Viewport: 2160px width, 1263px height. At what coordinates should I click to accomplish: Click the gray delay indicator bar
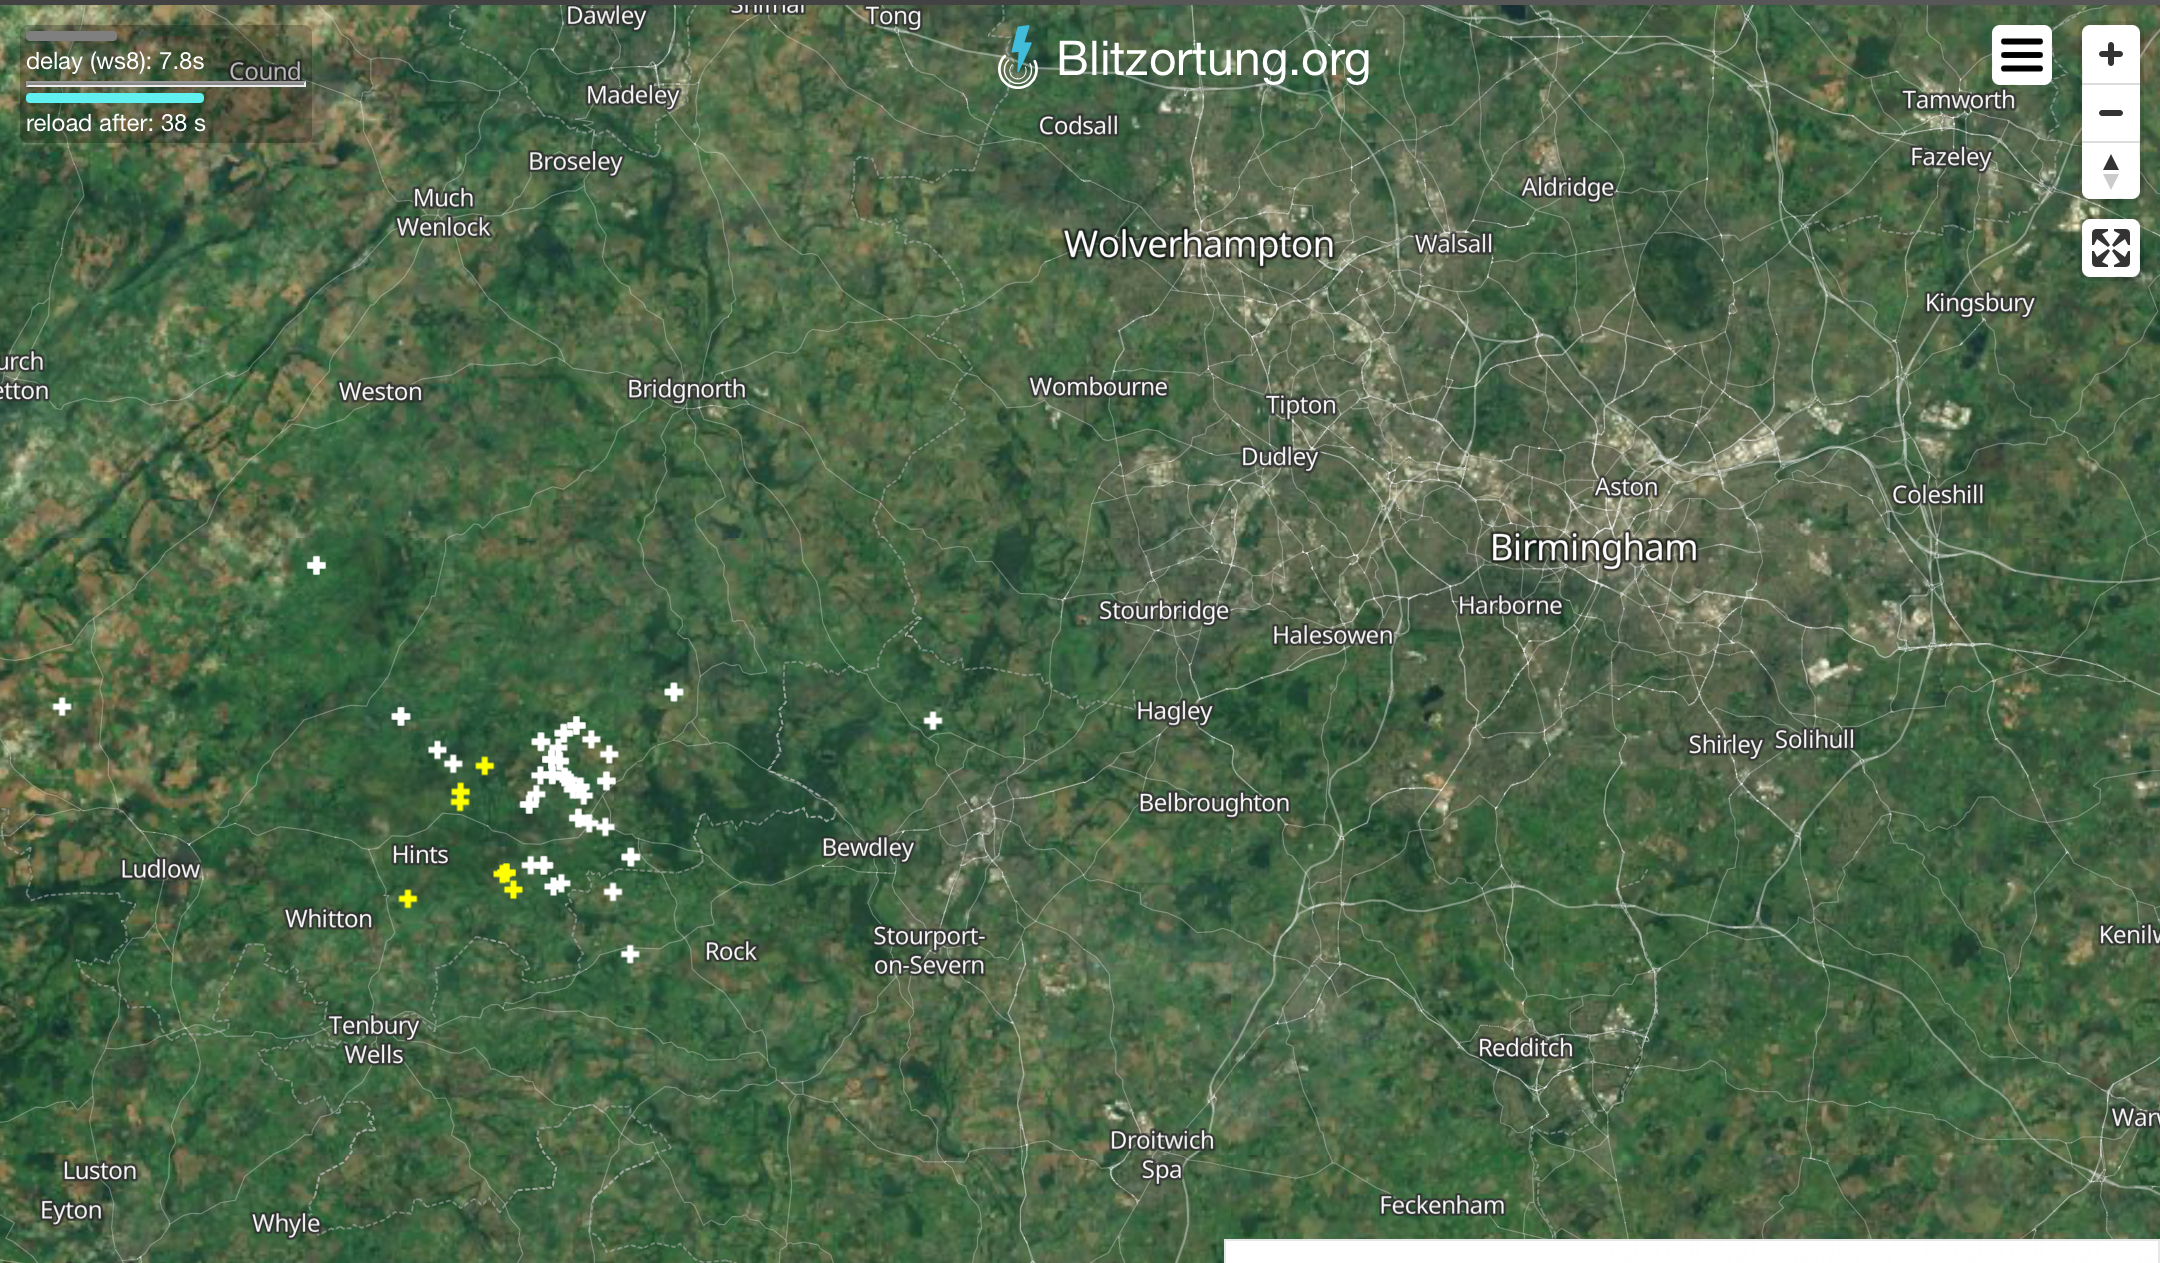pyautogui.click(x=71, y=36)
